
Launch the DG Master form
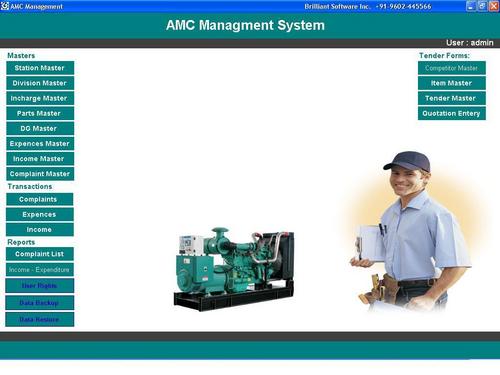click(x=40, y=128)
